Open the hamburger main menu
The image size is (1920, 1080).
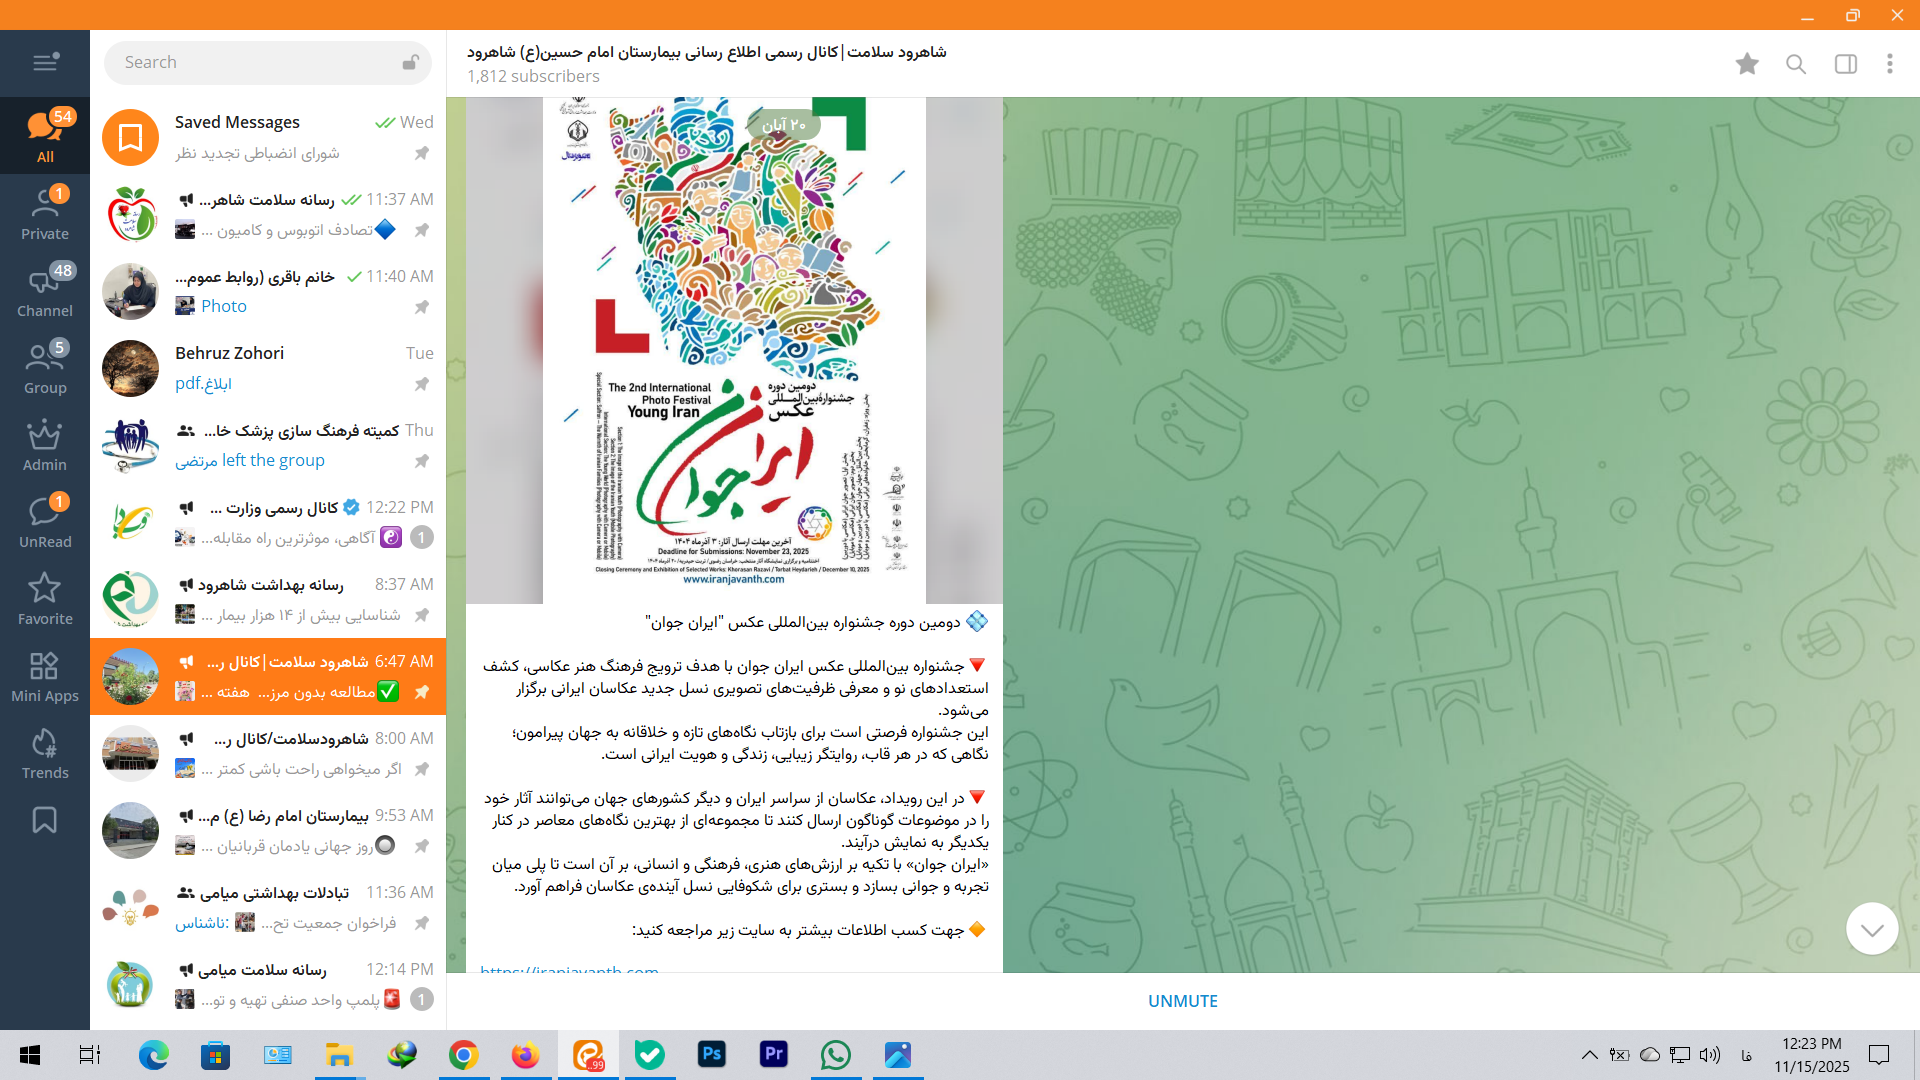tap(45, 62)
